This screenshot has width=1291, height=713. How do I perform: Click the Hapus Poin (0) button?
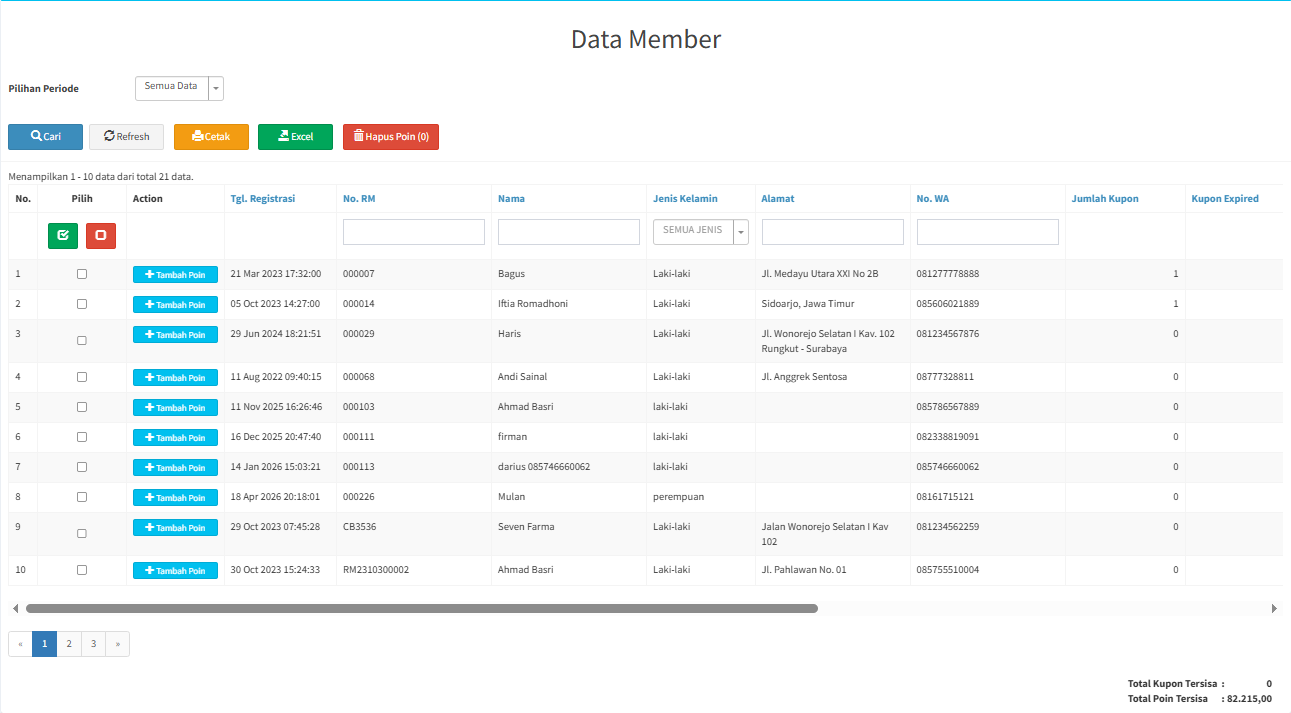point(391,137)
